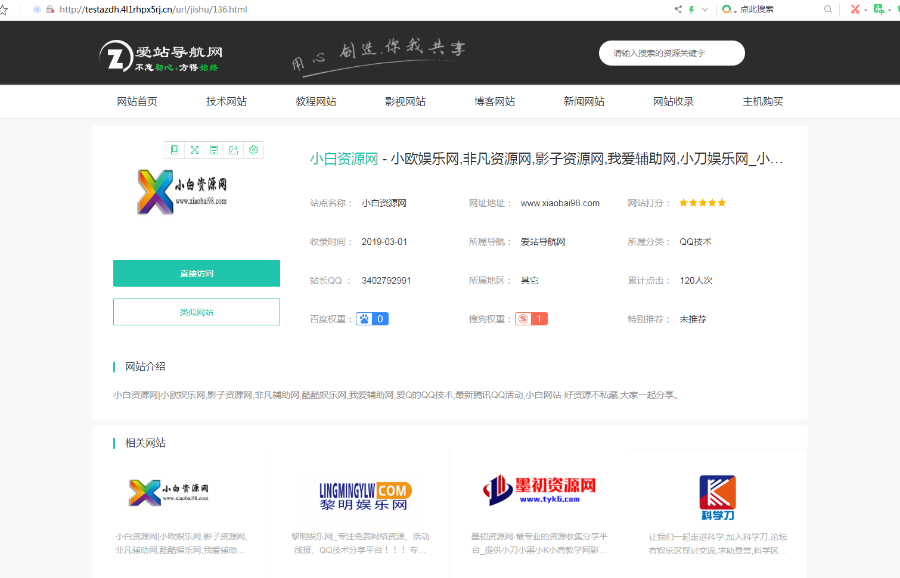
Task: Click the Baidu weight paw badge
Action: [372, 319]
